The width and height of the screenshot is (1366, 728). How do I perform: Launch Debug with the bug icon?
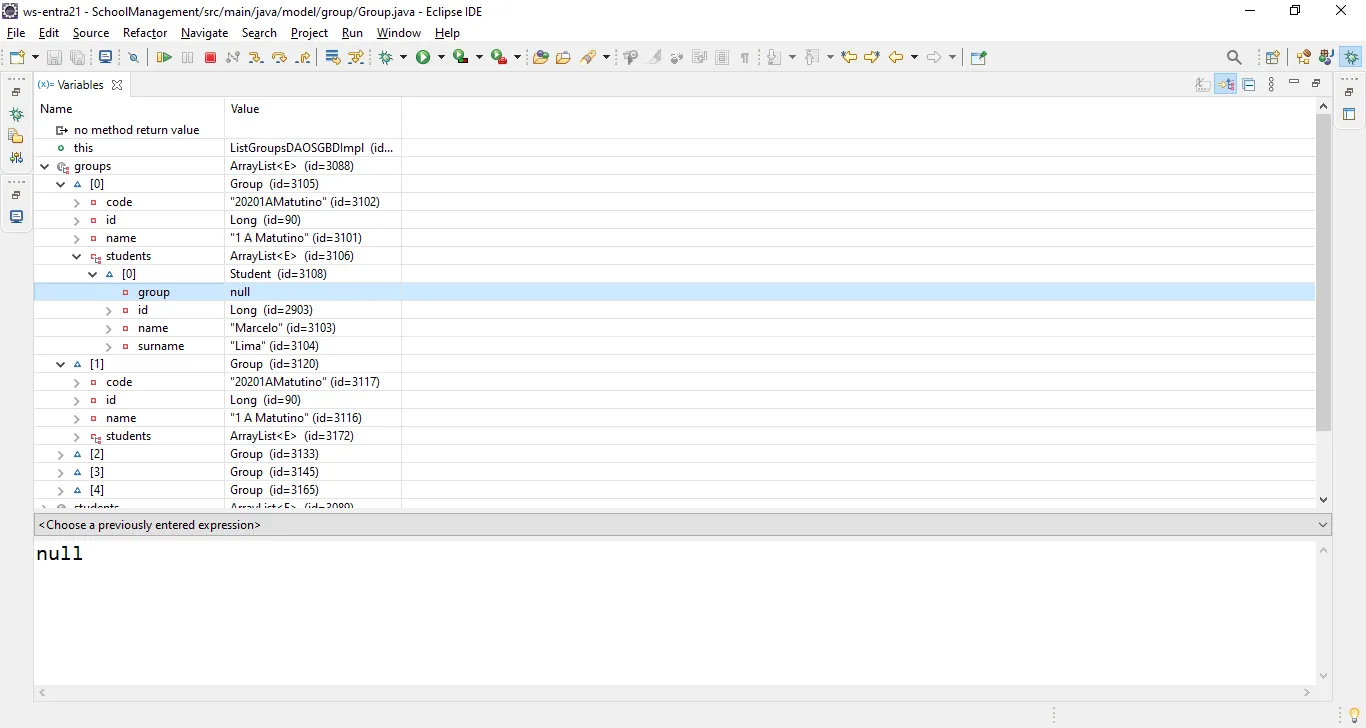point(386,57)
